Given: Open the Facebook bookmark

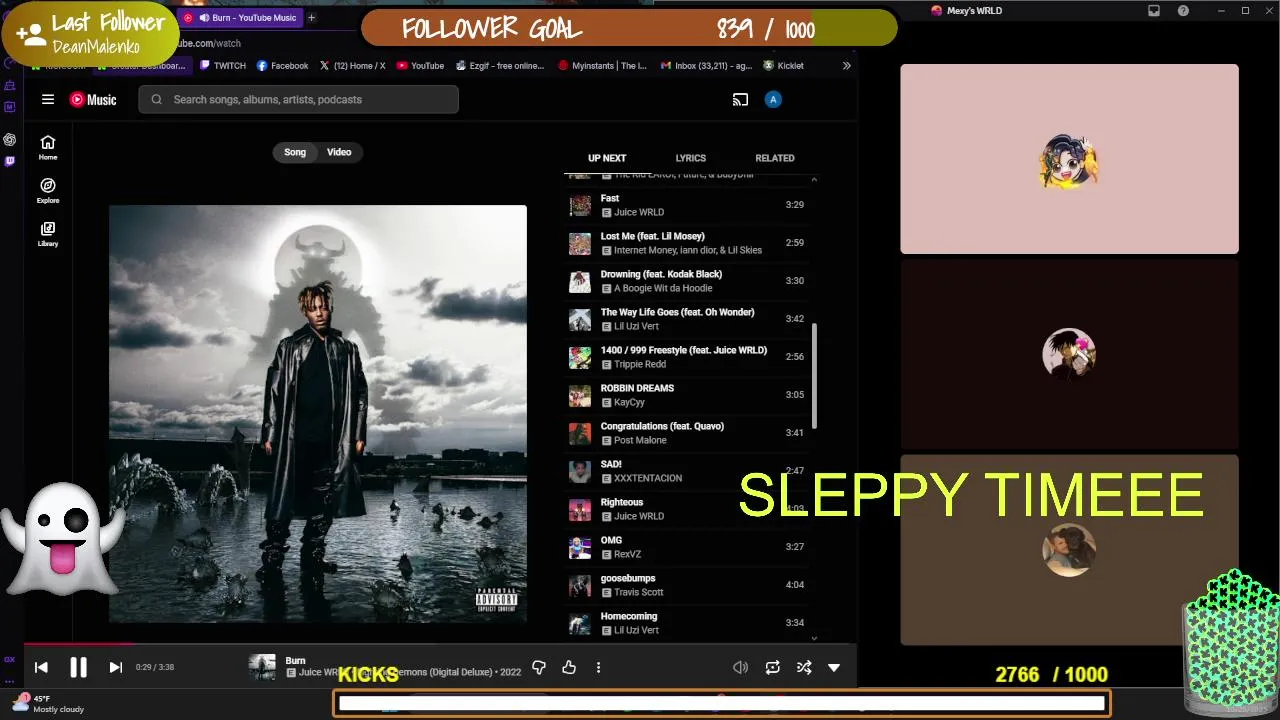Looking at the screenshot, I should (283, 66).
